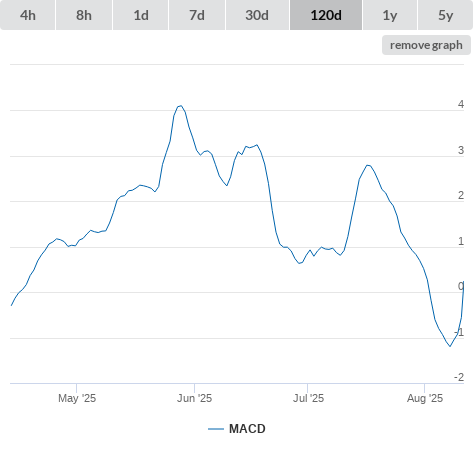Click the Aug '25 axis label
Image resolution: width=474 pixels, height=455 pixels.
click(x=425, y=398)
